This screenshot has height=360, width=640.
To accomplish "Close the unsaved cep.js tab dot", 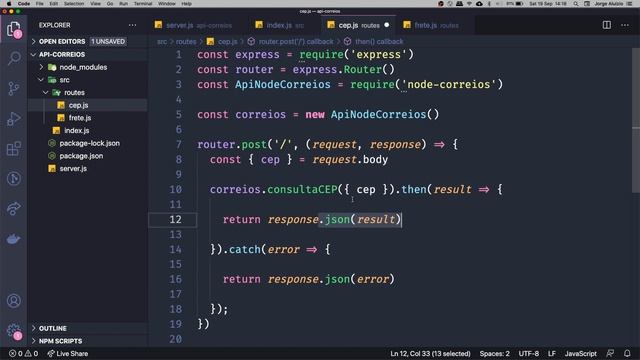I will 387,25.
